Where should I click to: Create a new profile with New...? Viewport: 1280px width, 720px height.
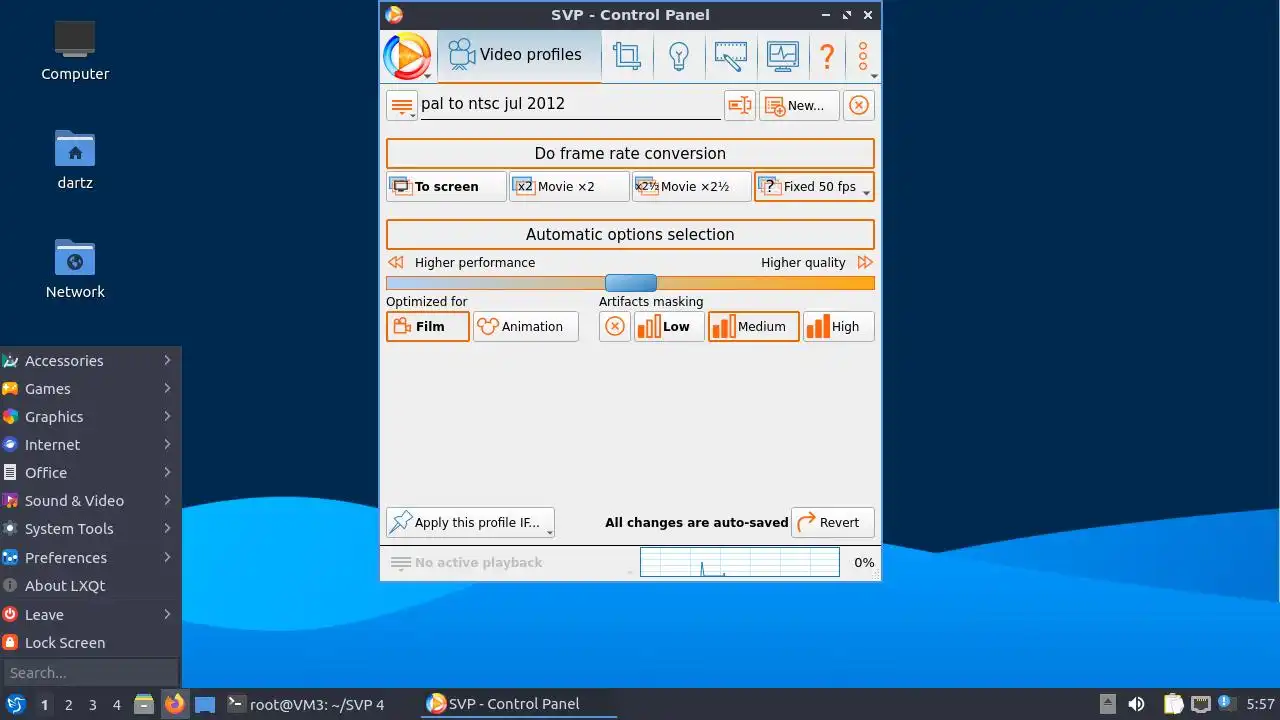click(799, 105)
